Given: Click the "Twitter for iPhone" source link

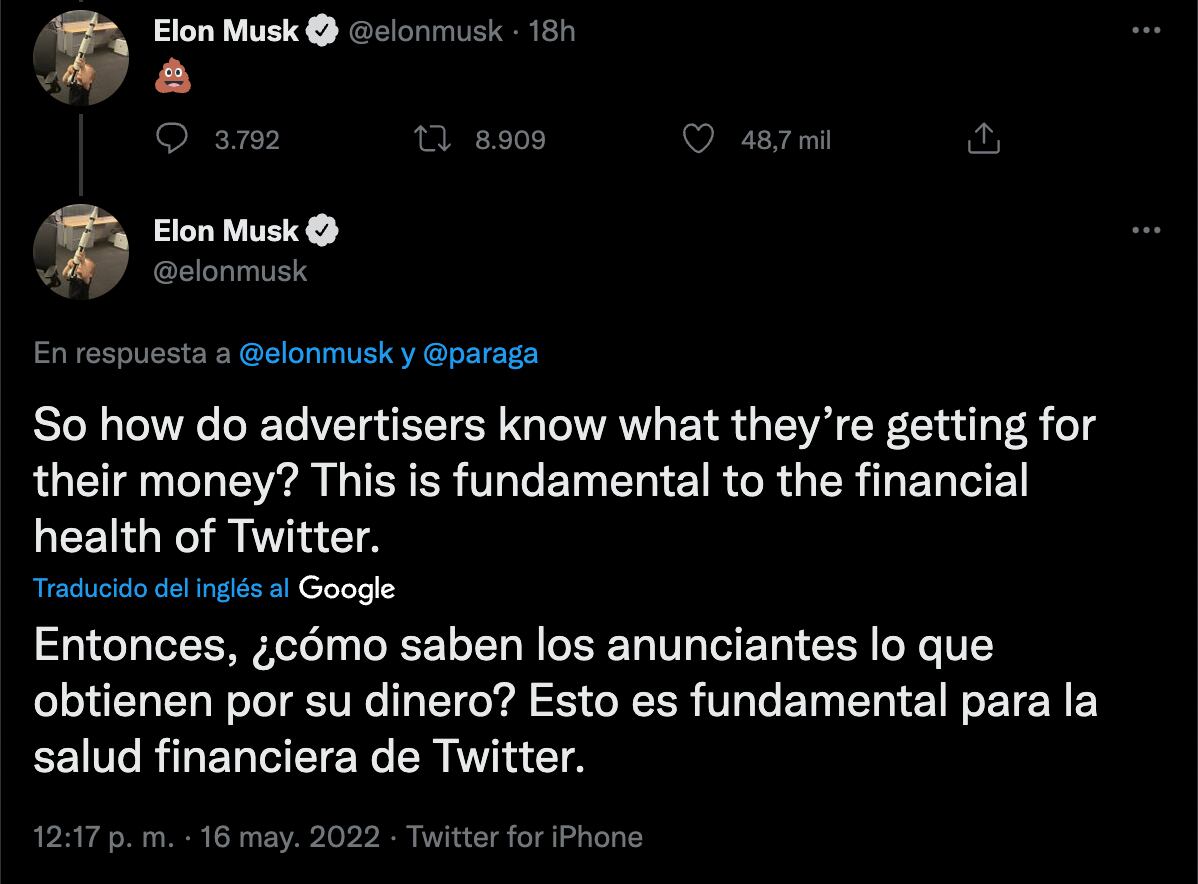Looking at the screenshot, I should click(x=525, y=837).
